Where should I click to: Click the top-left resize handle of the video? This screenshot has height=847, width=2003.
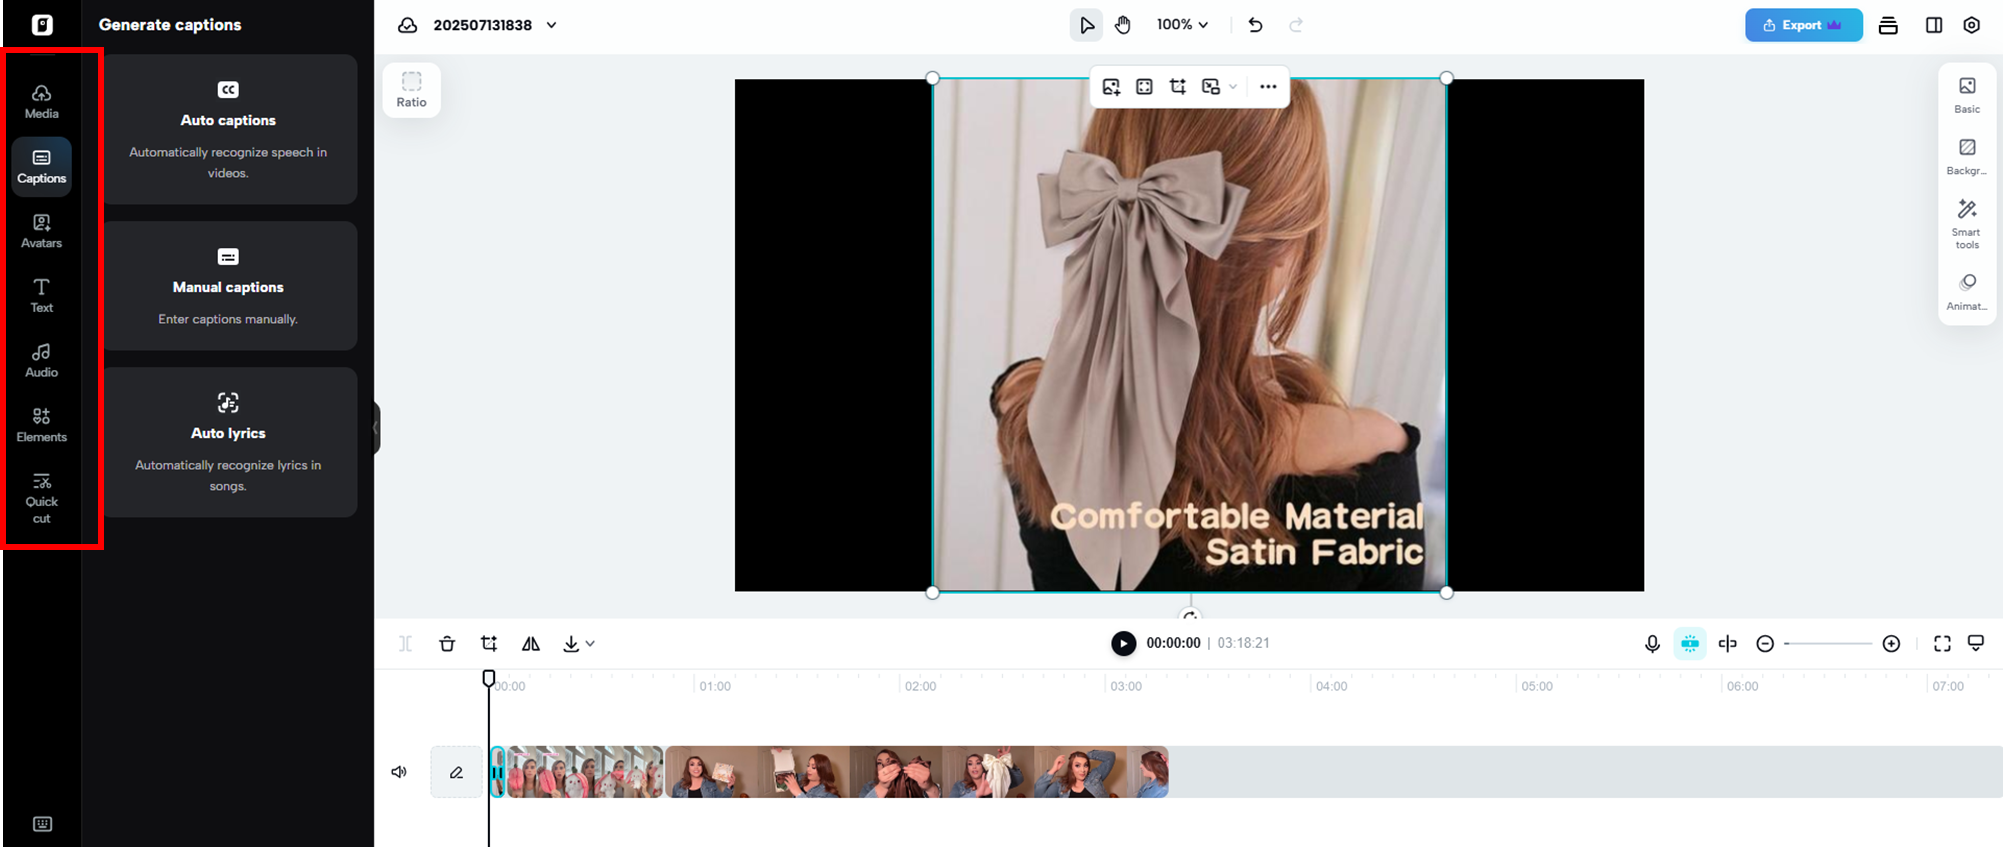[x=933, y=78]
